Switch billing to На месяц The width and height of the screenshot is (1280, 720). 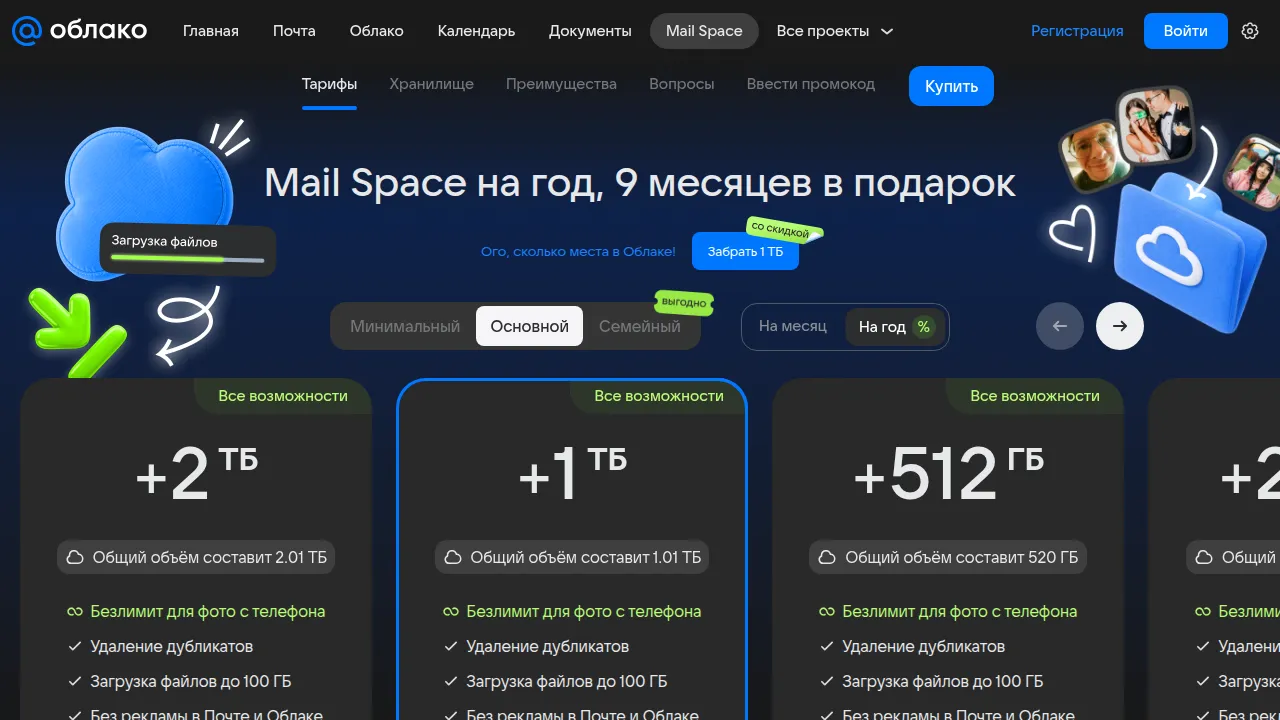pyautogui.click(x=793, y=326)
